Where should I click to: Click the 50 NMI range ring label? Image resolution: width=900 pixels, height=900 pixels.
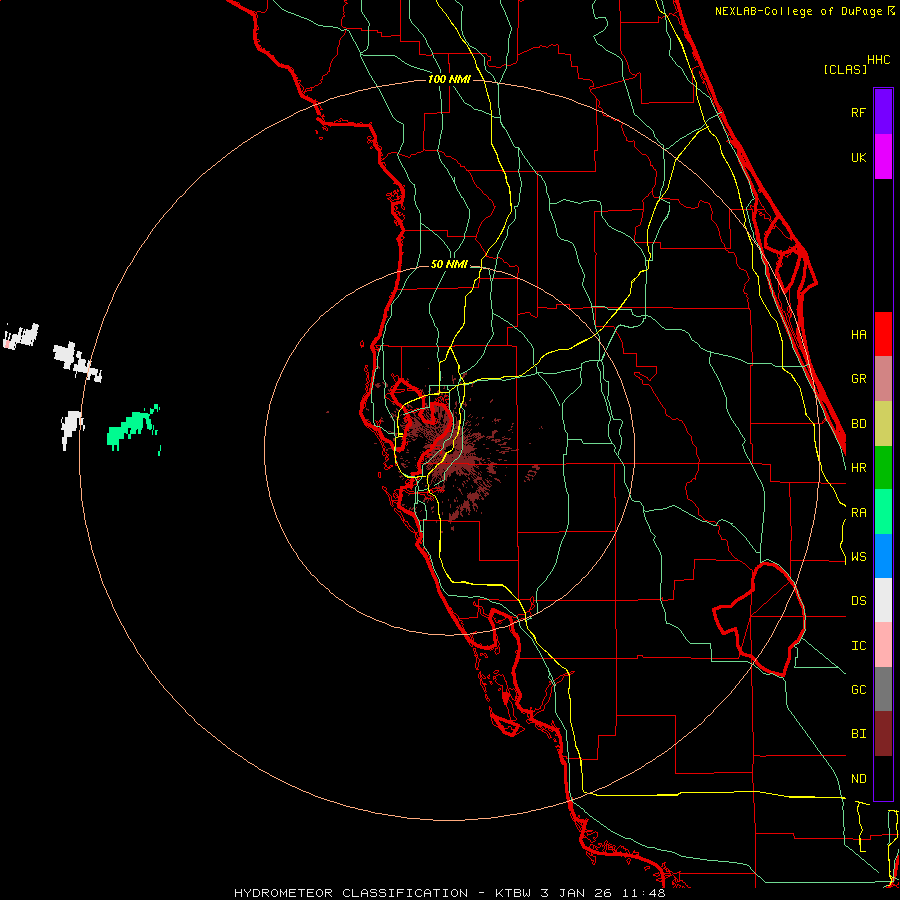tap(449, 264)
